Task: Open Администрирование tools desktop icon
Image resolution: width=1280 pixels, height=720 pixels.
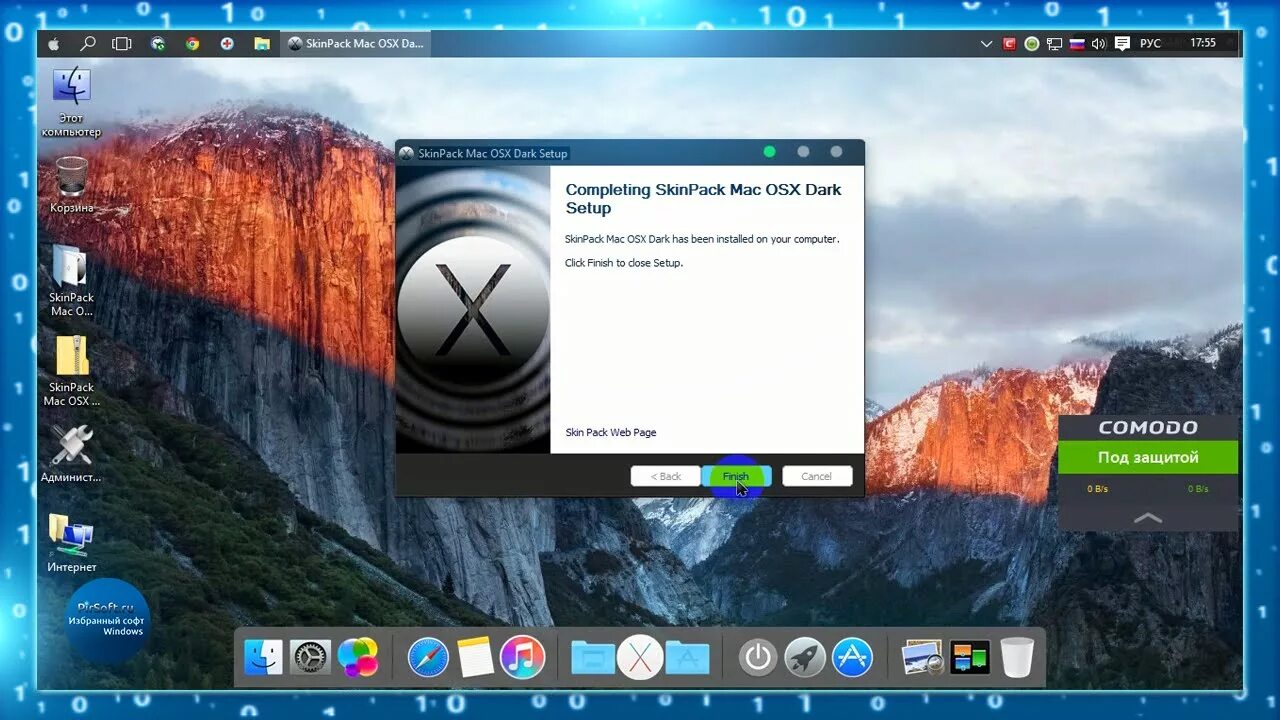Action: (x=71, y=454)
